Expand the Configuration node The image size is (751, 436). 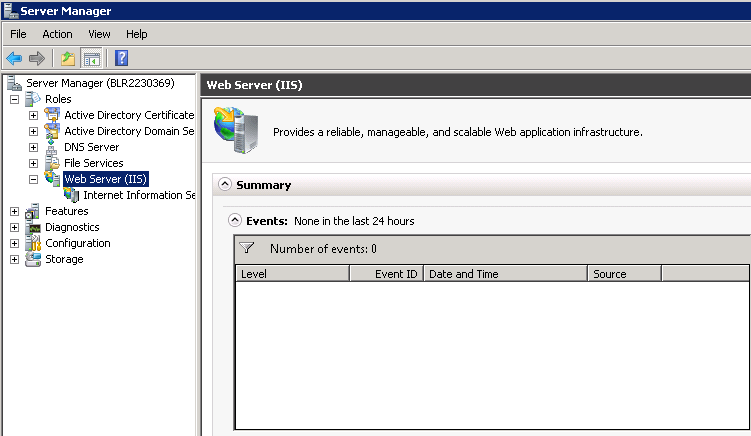click(x=14, y=243)
